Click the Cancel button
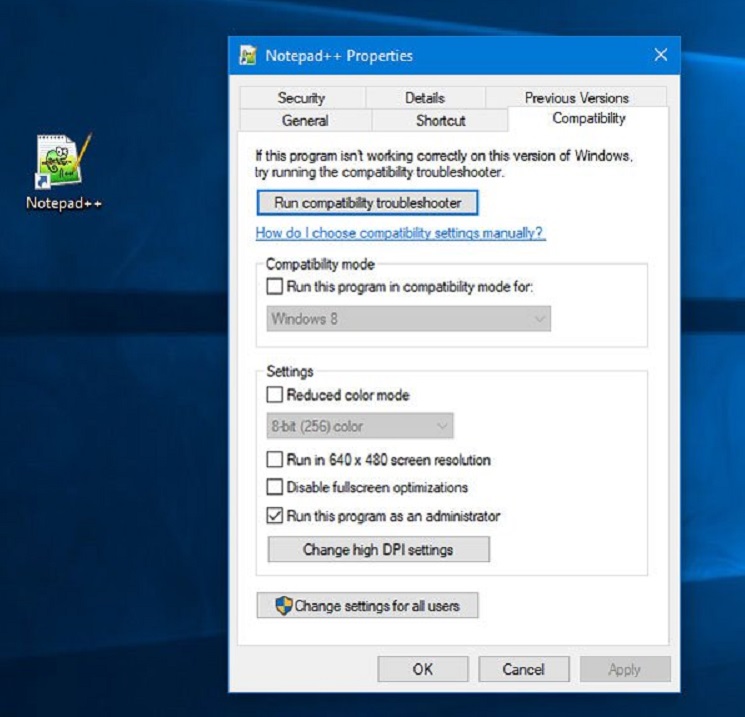The image size is (745, 717). coord(524,669)
